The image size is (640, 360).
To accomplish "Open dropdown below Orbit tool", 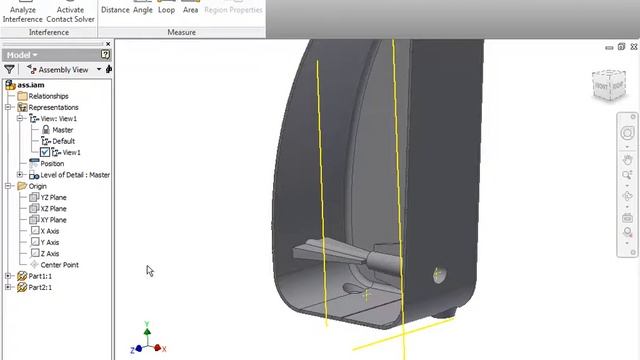I will (627, 207).
